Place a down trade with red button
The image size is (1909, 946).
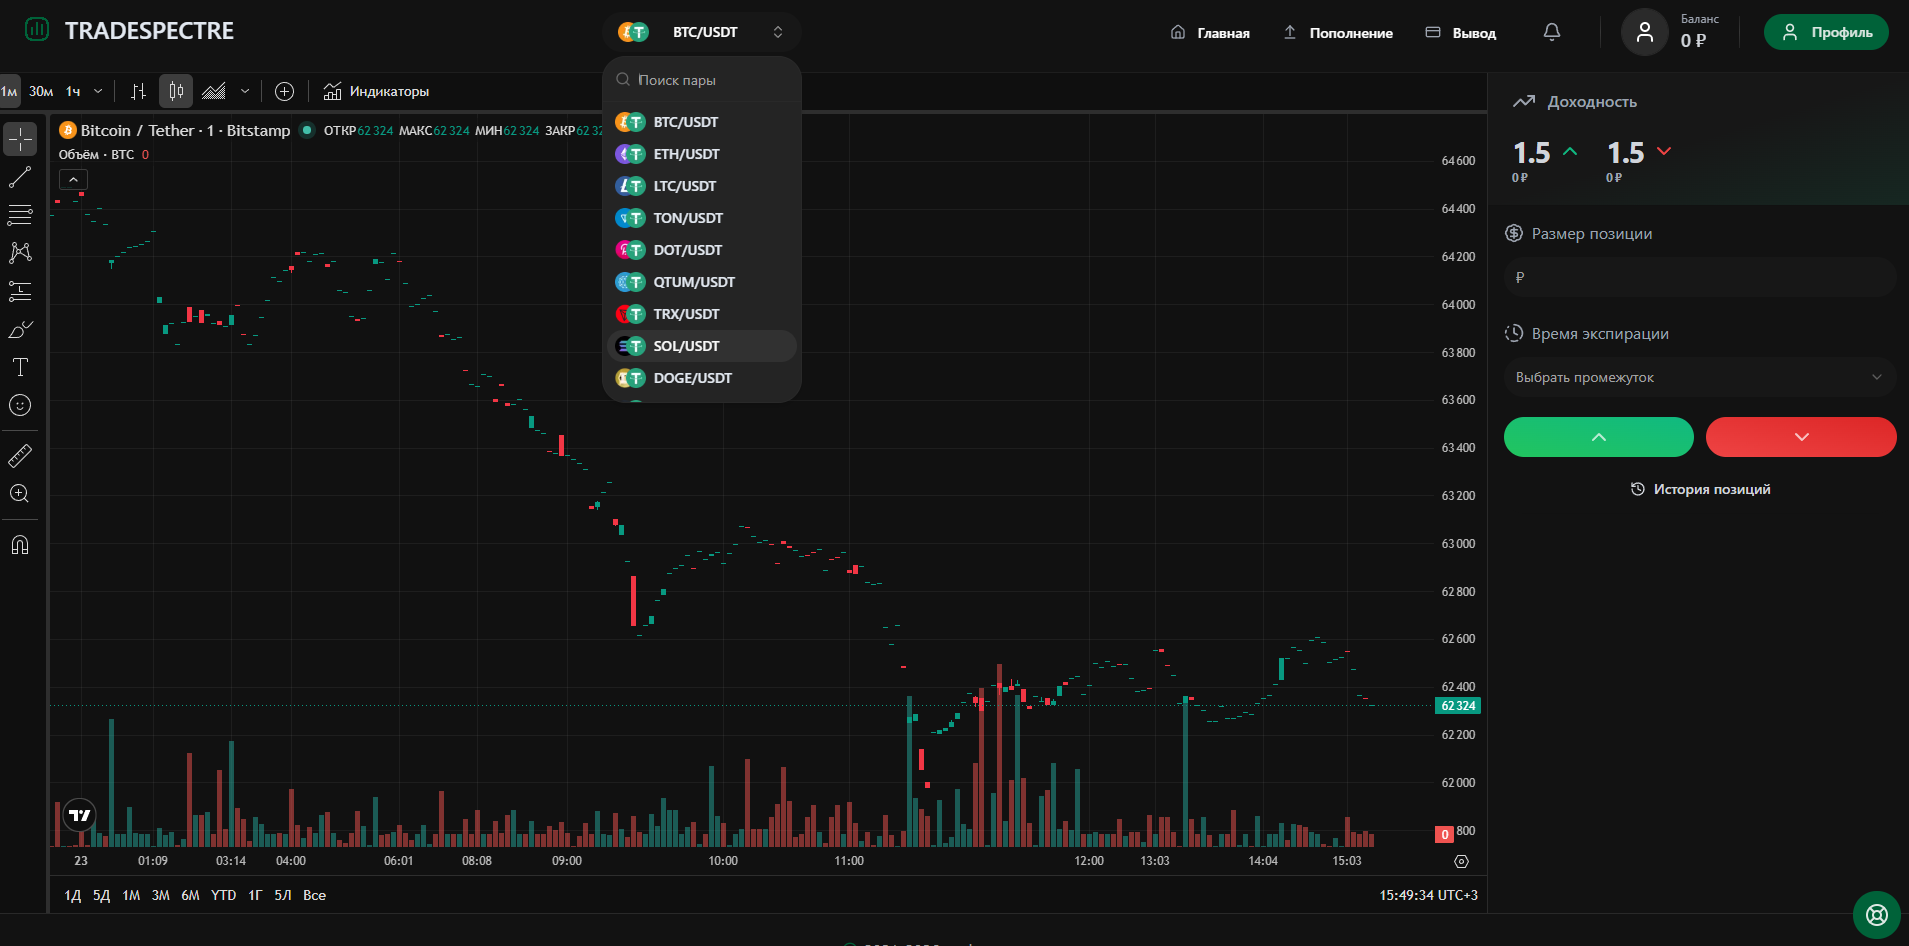click(1801, 437)
